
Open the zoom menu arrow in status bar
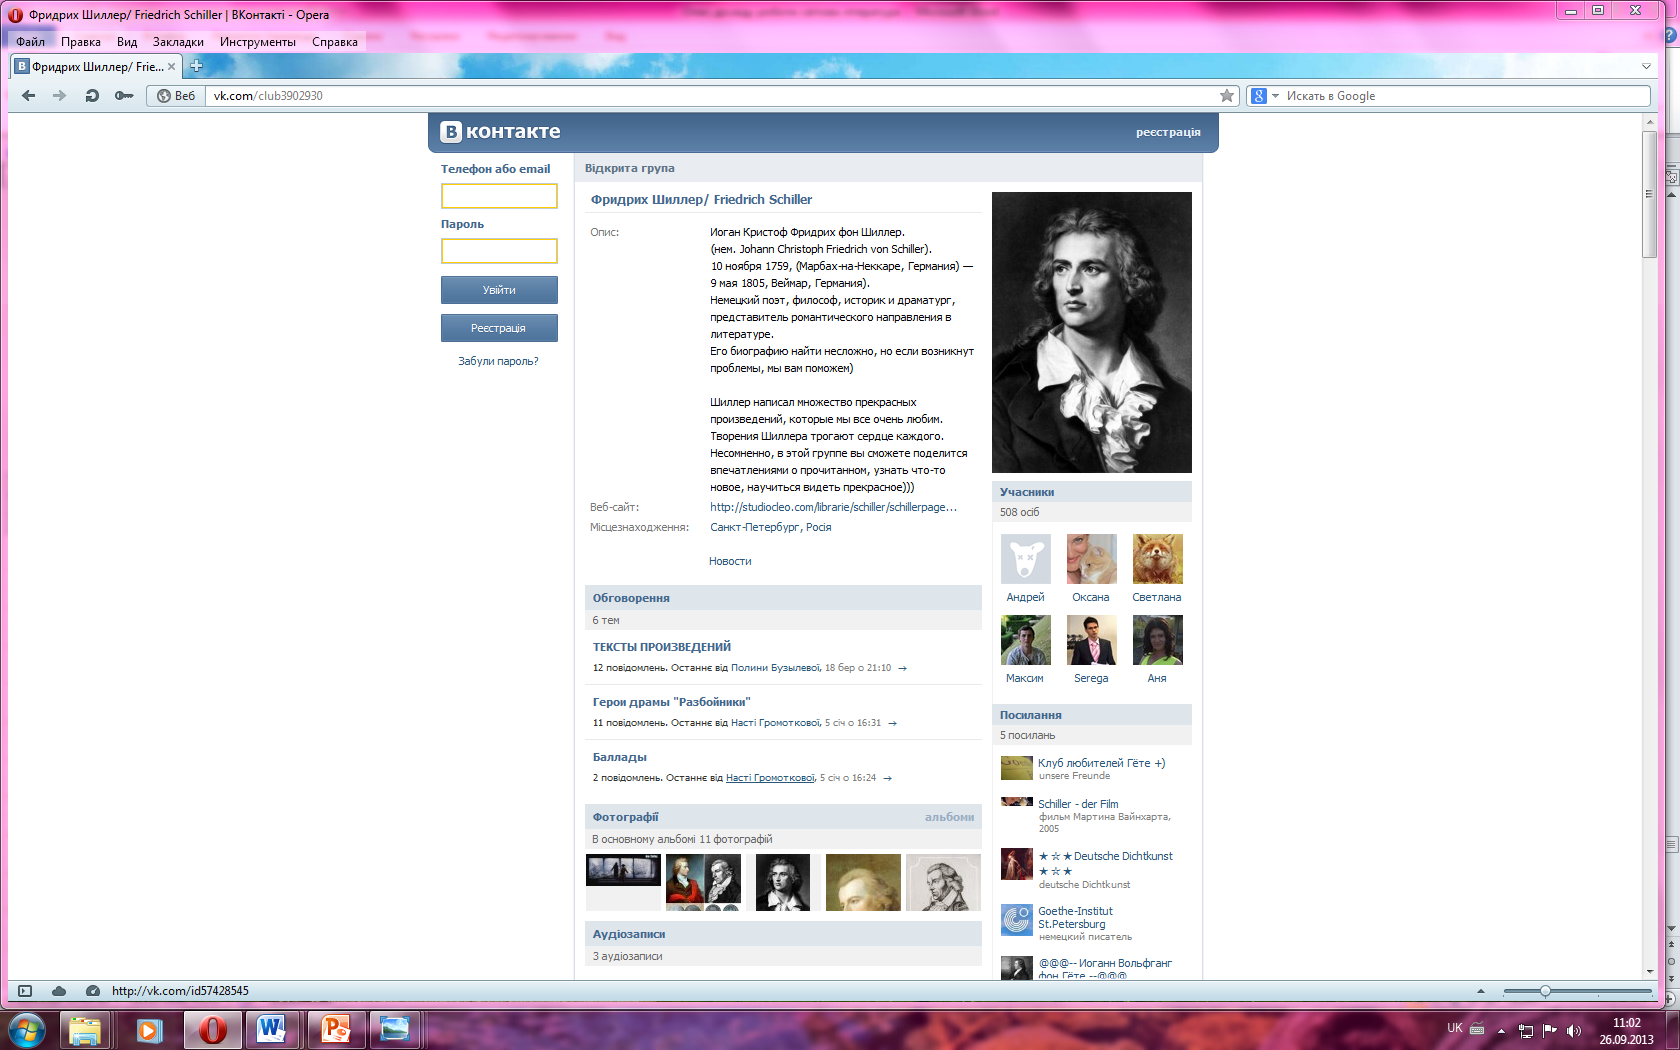(1481, 991)
